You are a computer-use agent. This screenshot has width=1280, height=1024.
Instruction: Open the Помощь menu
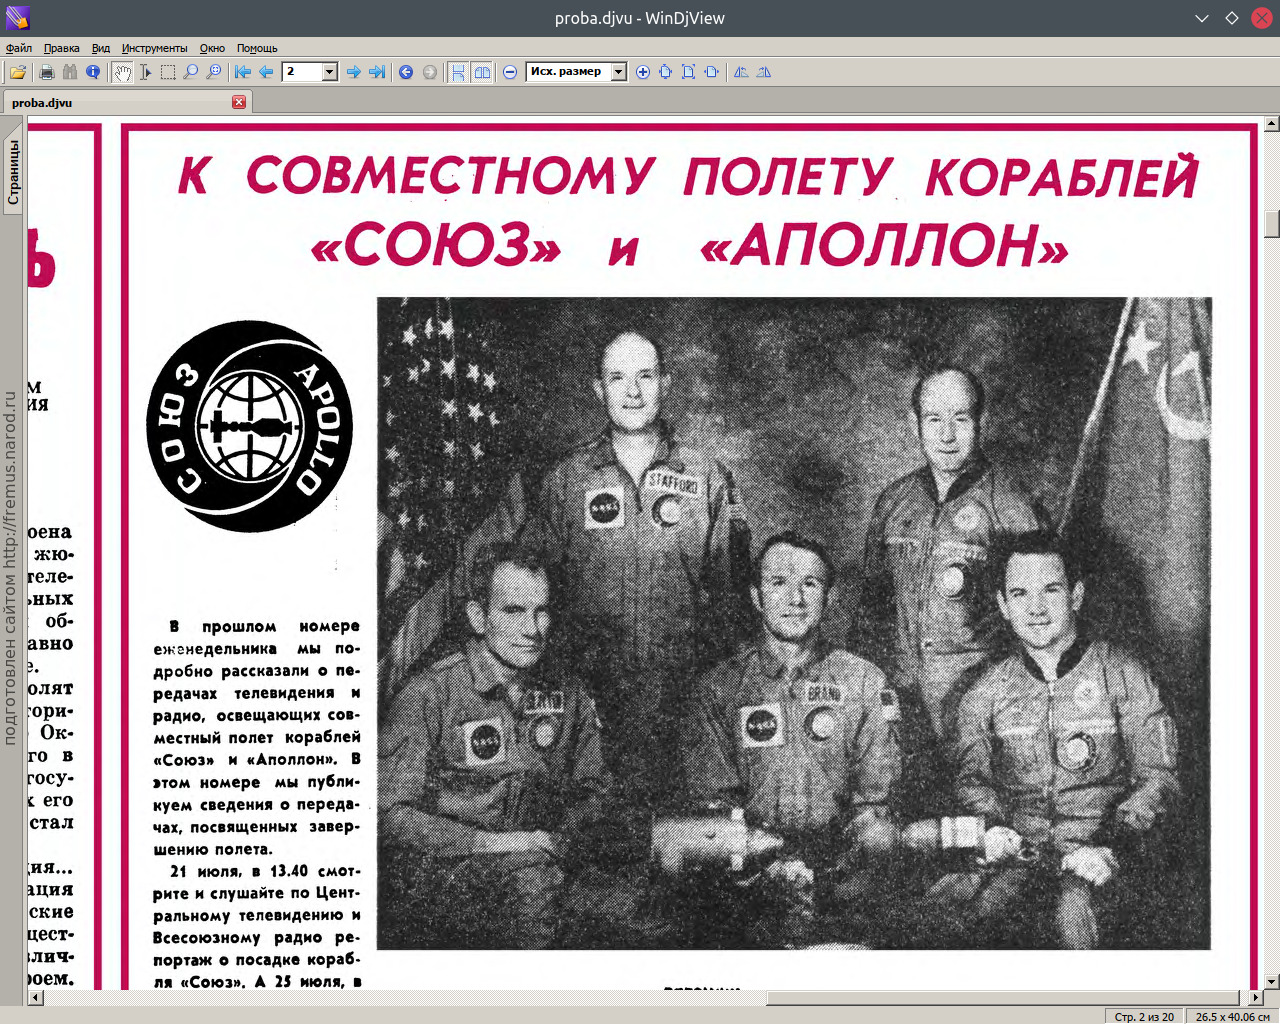[257, 48]
